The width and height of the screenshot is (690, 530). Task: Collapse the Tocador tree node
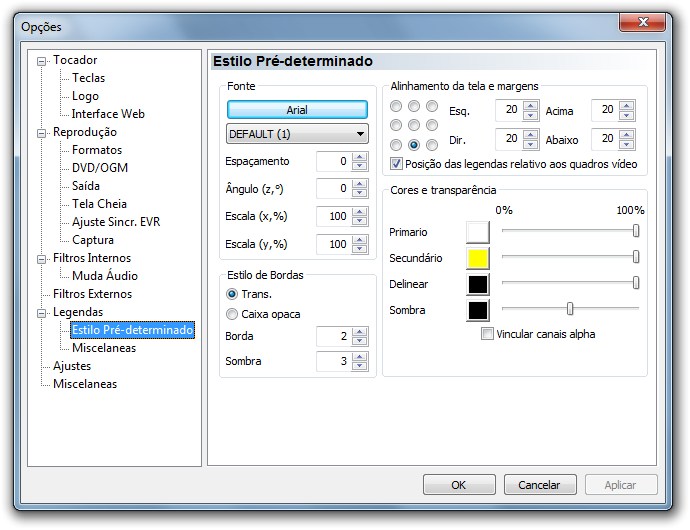tap(41, 61)
